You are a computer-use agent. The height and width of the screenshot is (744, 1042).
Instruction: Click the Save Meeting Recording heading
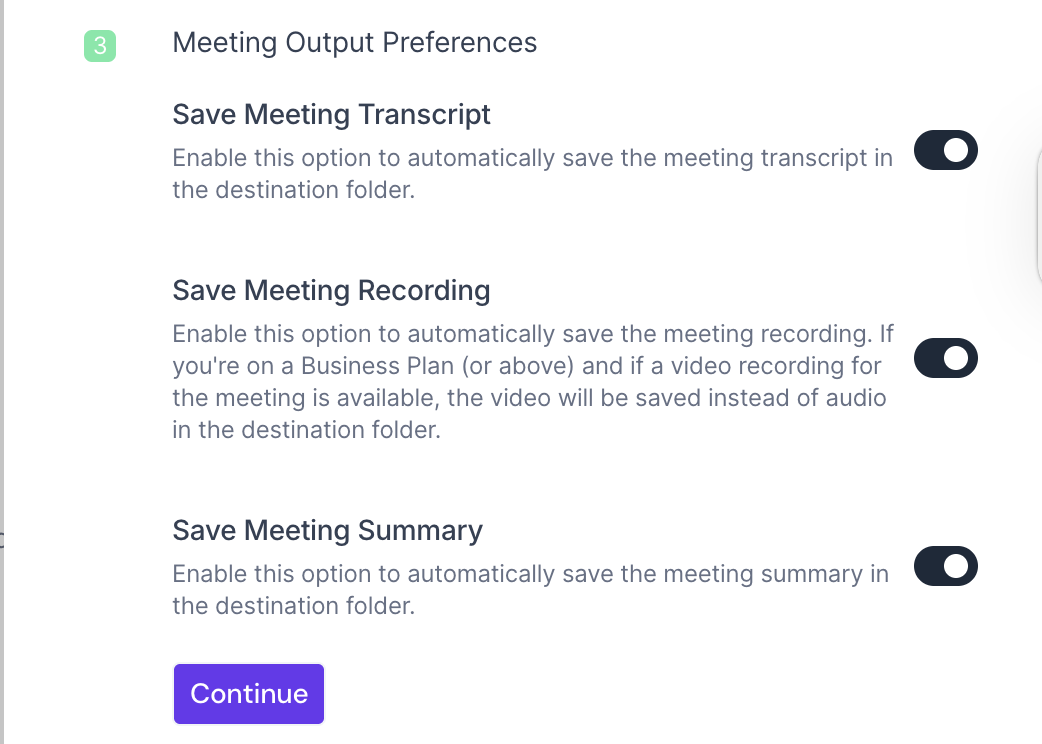tap(331, 291)
